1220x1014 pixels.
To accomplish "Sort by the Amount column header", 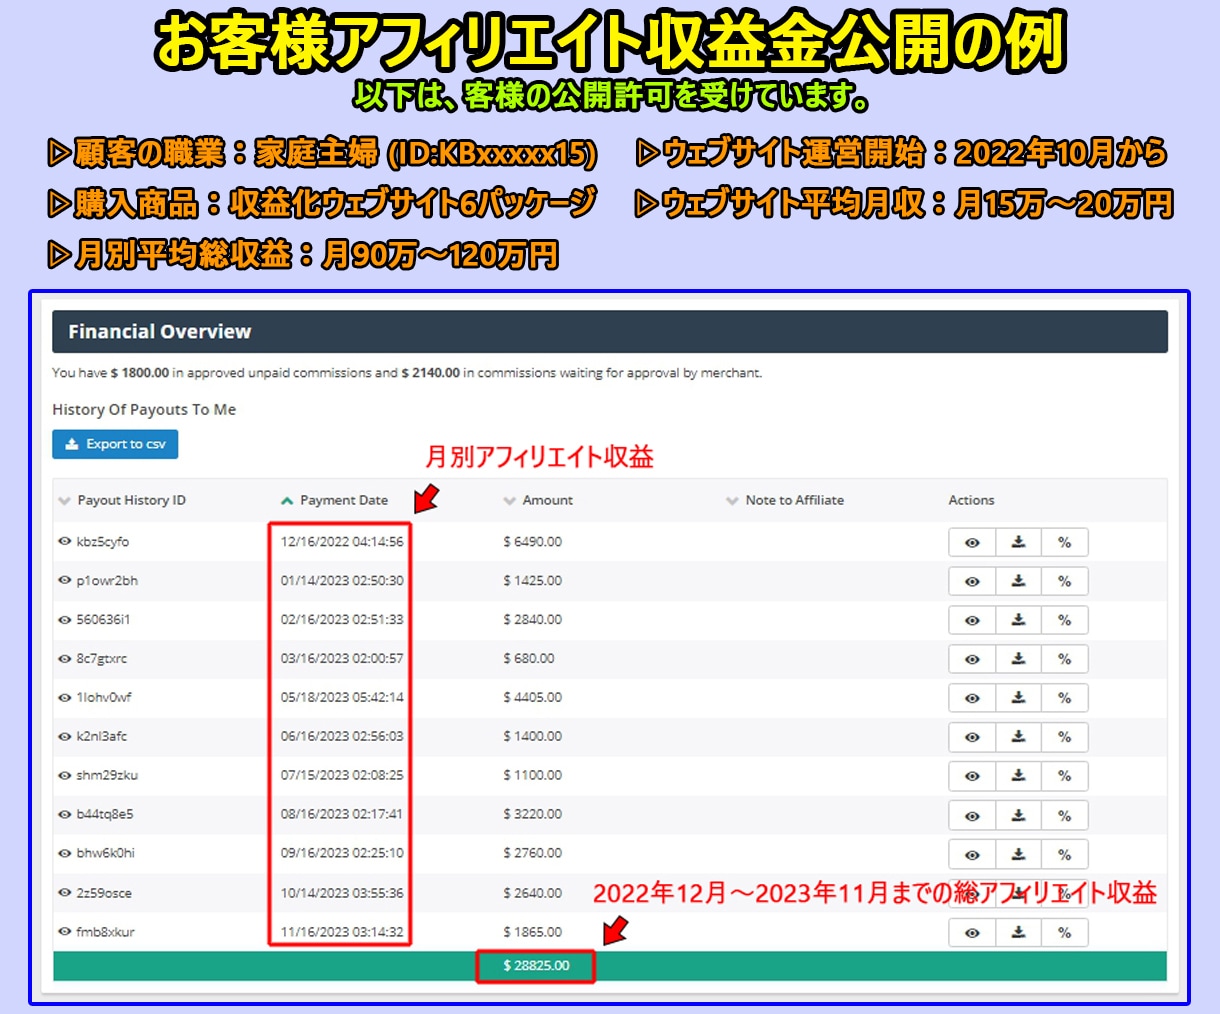I will pos(538,500).
